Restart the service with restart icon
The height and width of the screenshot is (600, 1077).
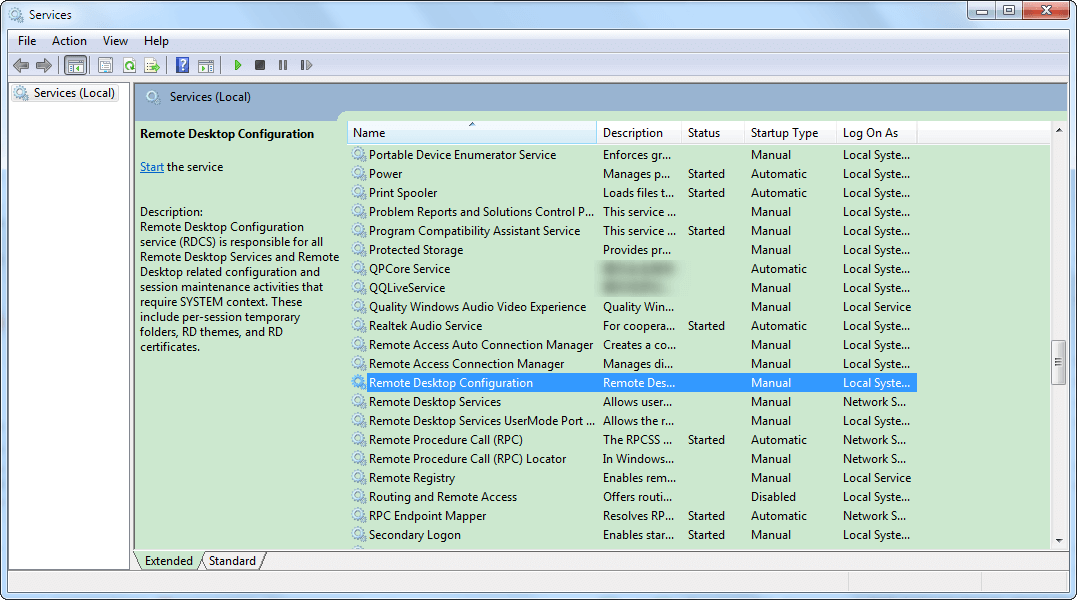click(x=306, y=65)
